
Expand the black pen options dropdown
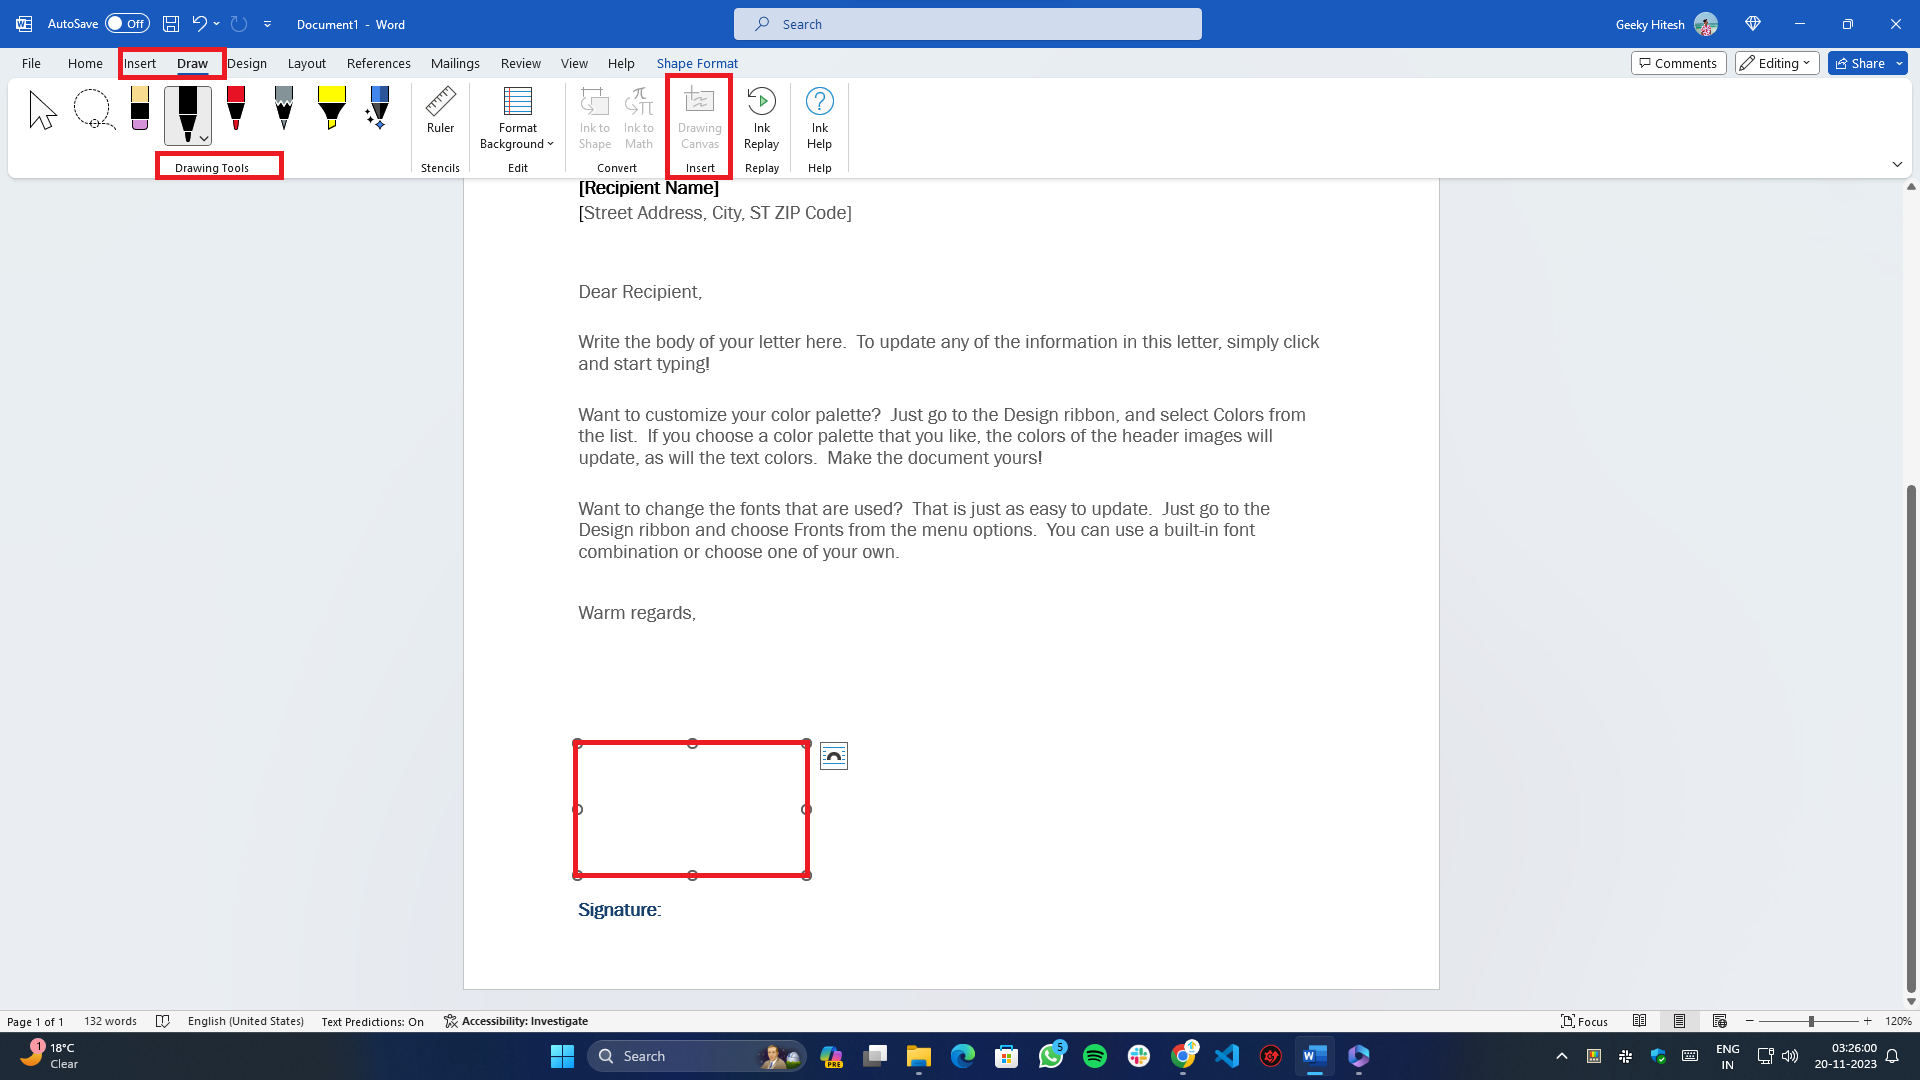(204, 139)
